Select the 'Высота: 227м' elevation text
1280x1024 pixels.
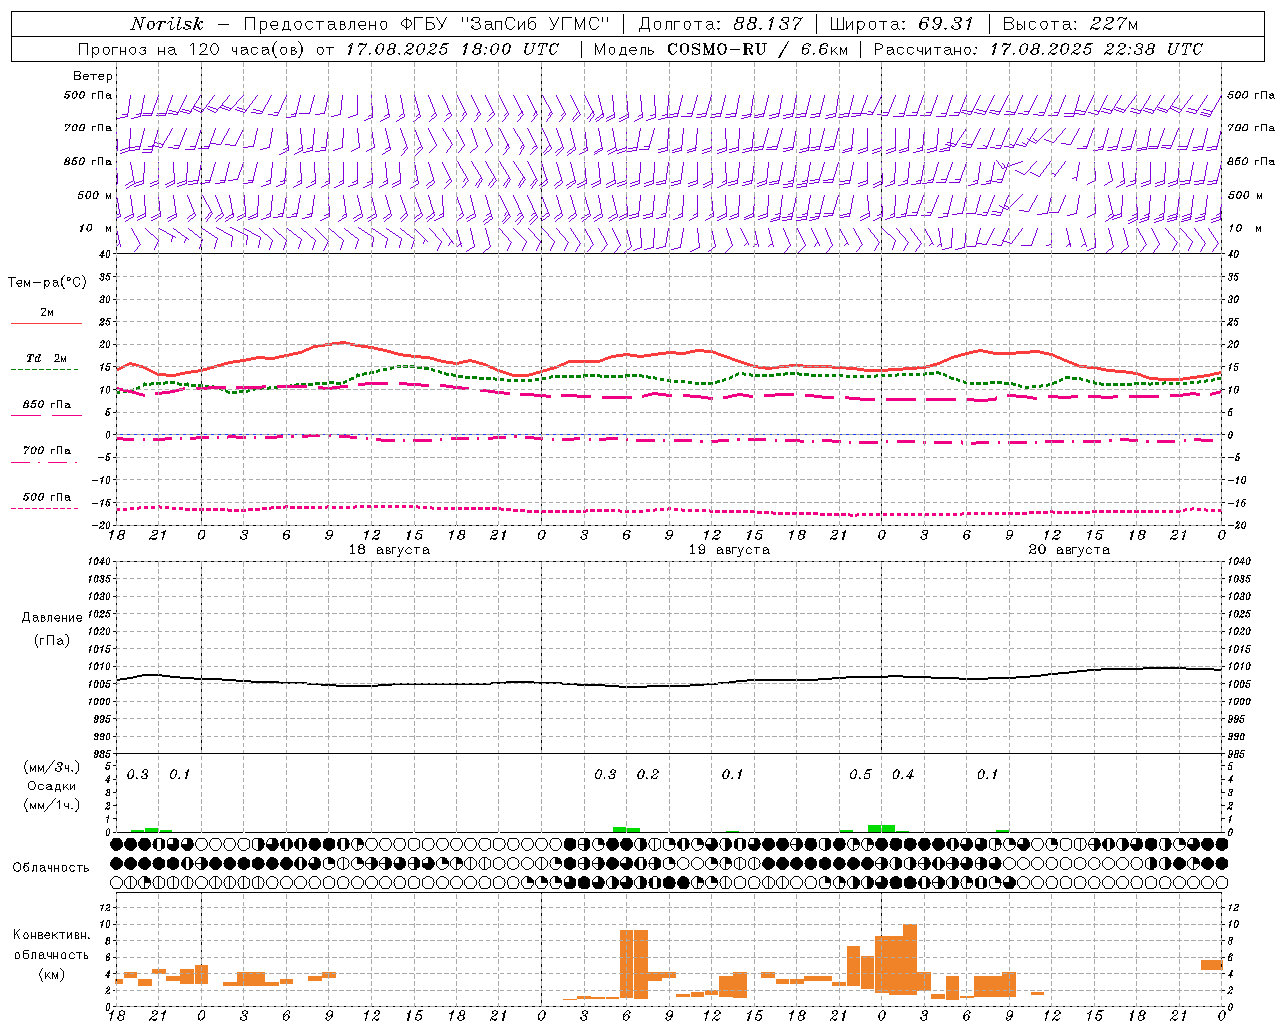click(x=1070, y=24)
